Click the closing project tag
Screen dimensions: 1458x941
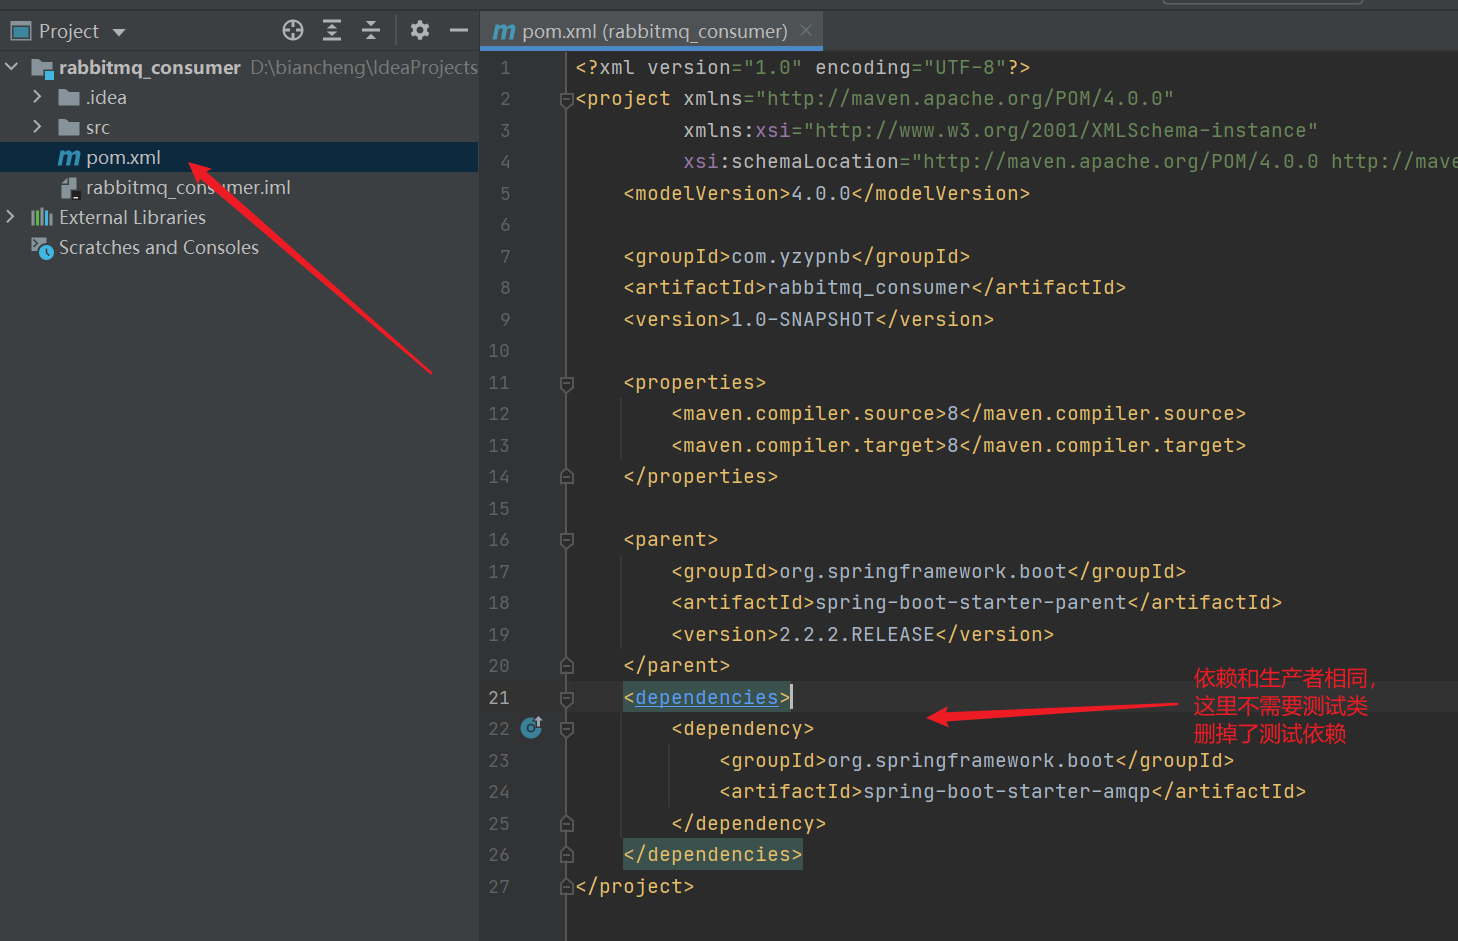point(635,886)
